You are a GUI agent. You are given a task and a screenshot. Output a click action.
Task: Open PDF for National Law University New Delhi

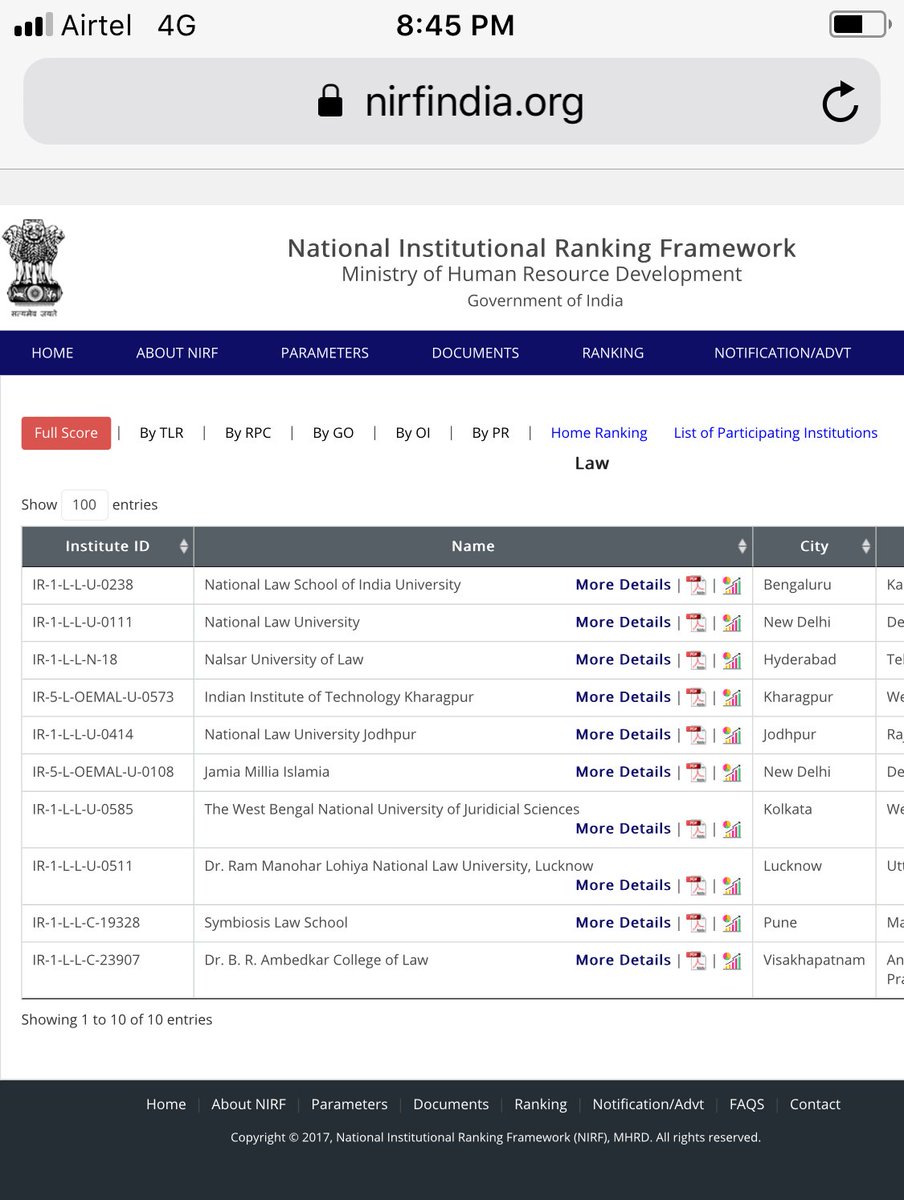696,622
